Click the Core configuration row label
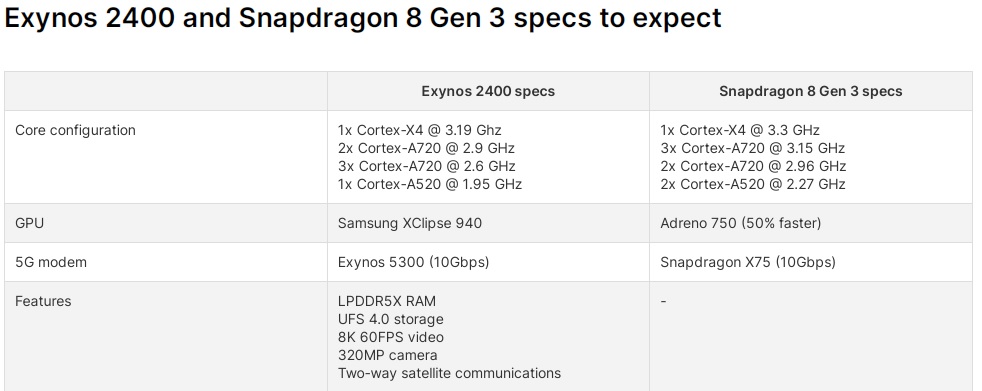The width and height of the screenshot is (982, 391). (x=75, y=130)
